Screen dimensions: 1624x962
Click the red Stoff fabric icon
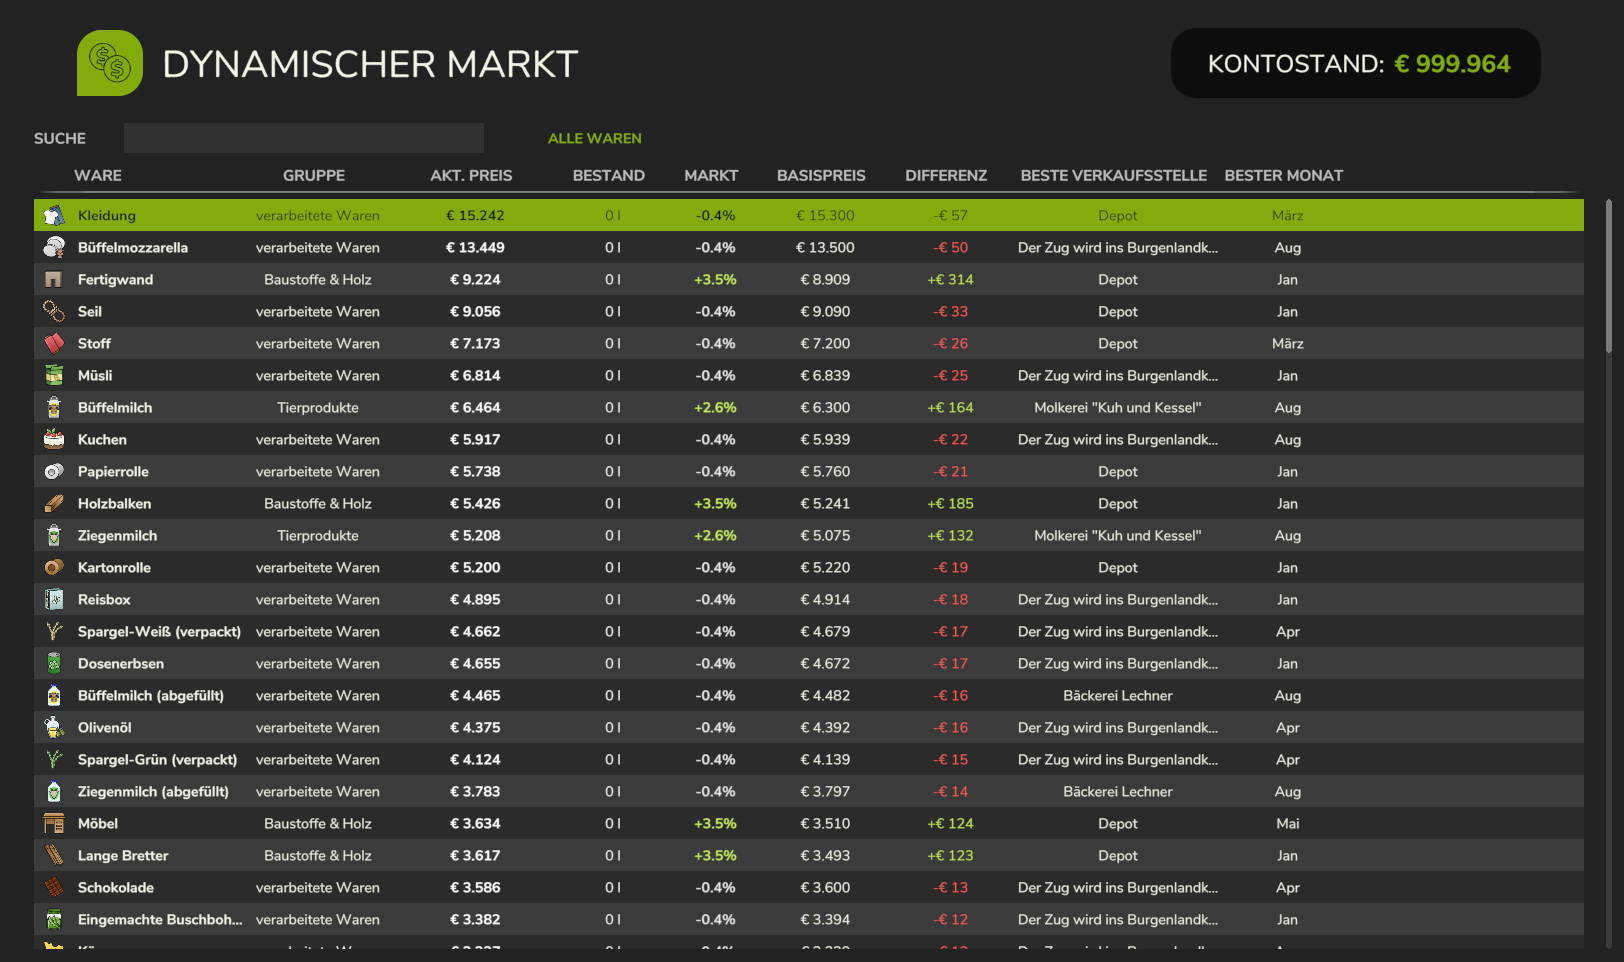tap(54, 343)
